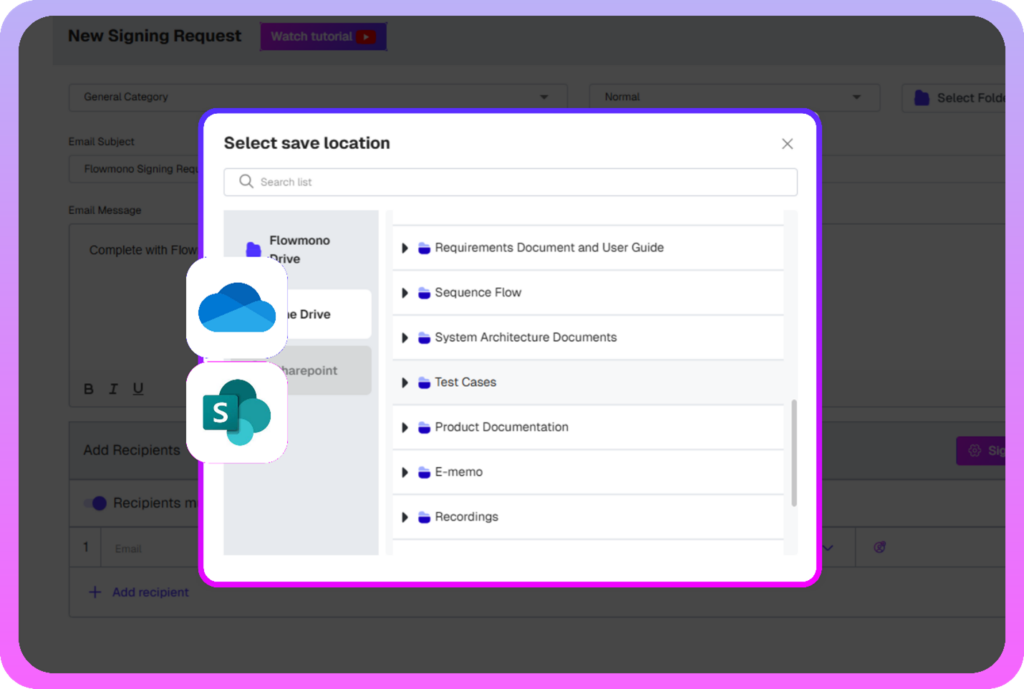Click the folder icon next to Recordings
The image size is (1024, 689).
pos(423,516)
